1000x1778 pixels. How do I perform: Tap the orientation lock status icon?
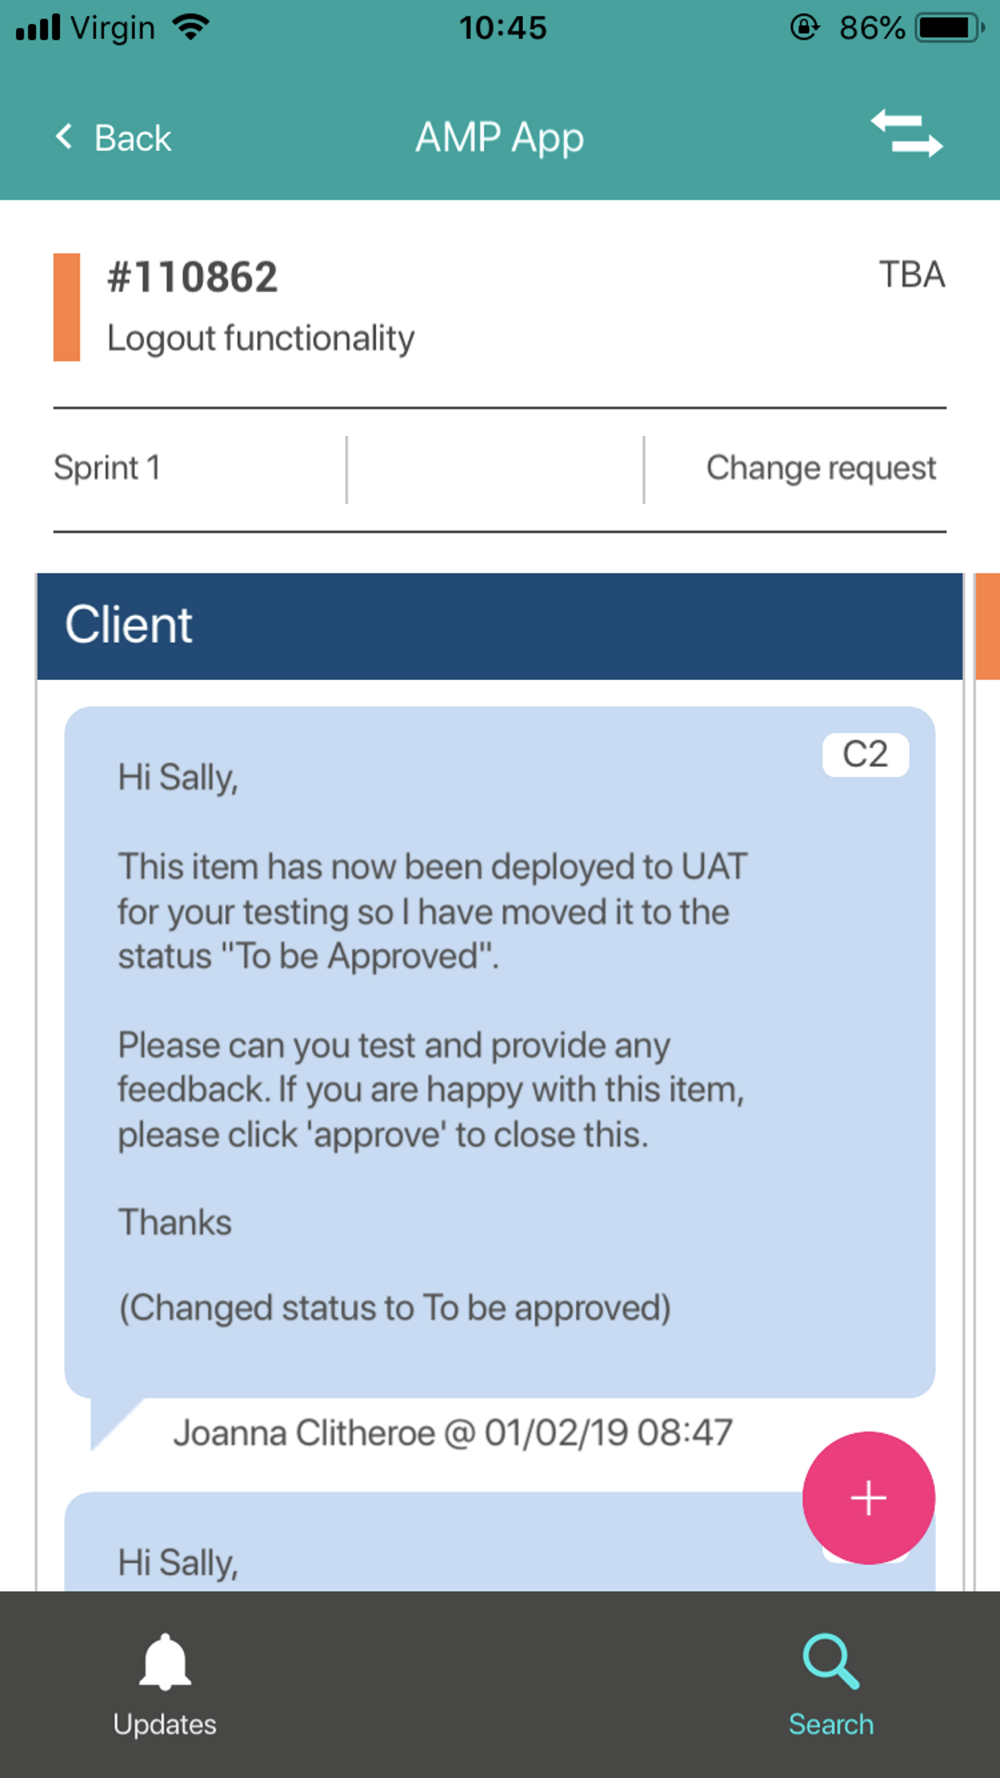[805, 27]
